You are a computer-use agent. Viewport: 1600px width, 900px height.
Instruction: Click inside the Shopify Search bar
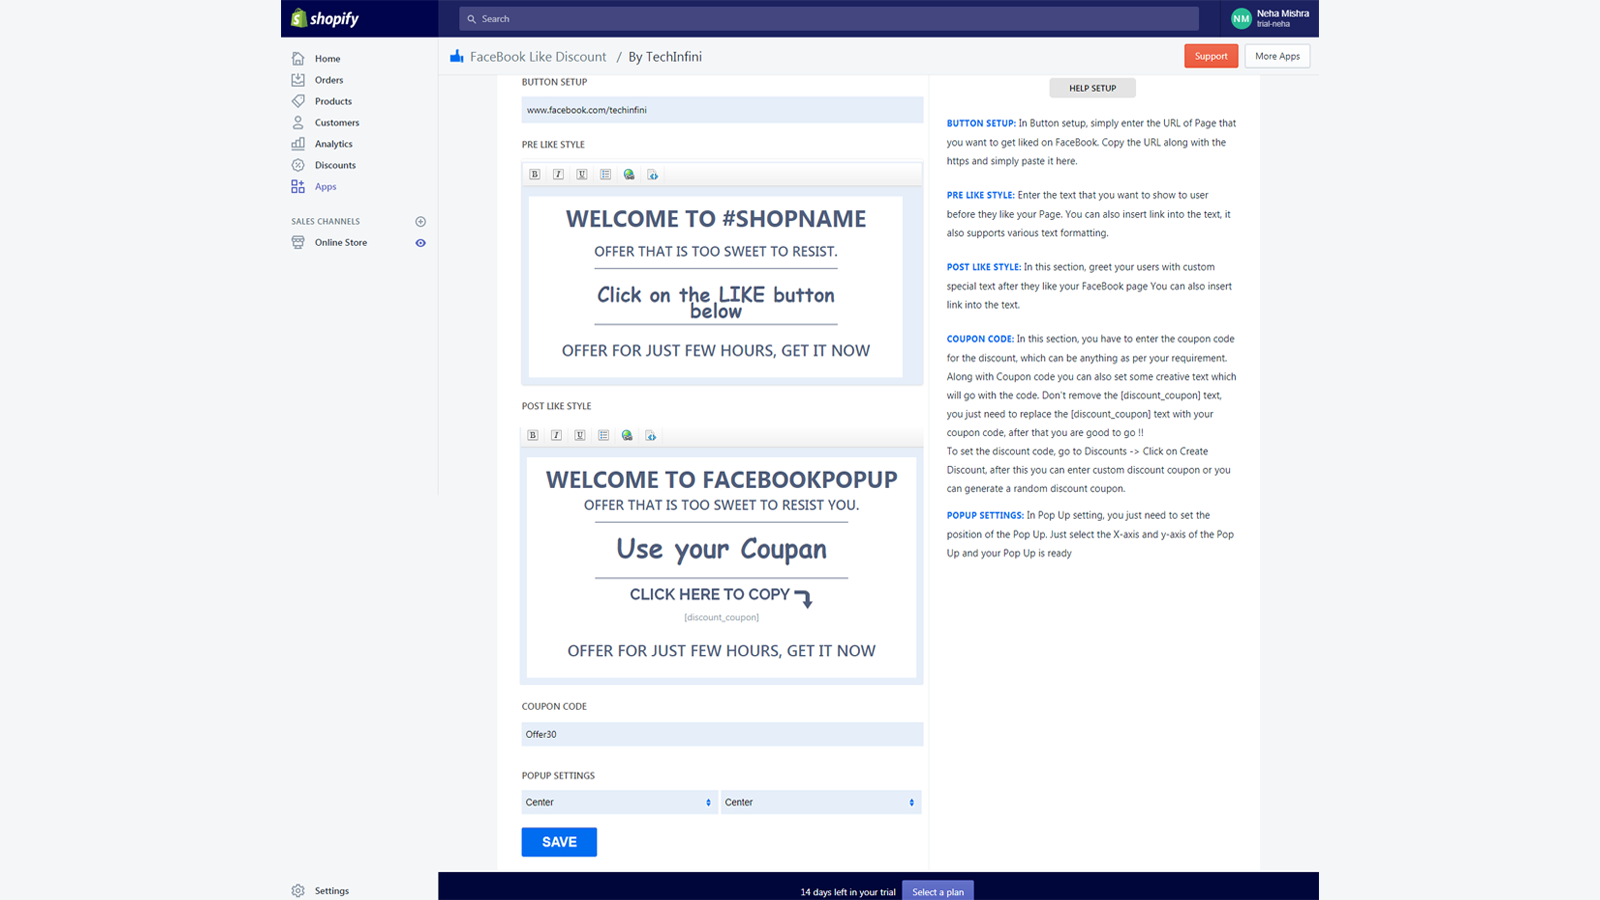(x=829, y=19)
